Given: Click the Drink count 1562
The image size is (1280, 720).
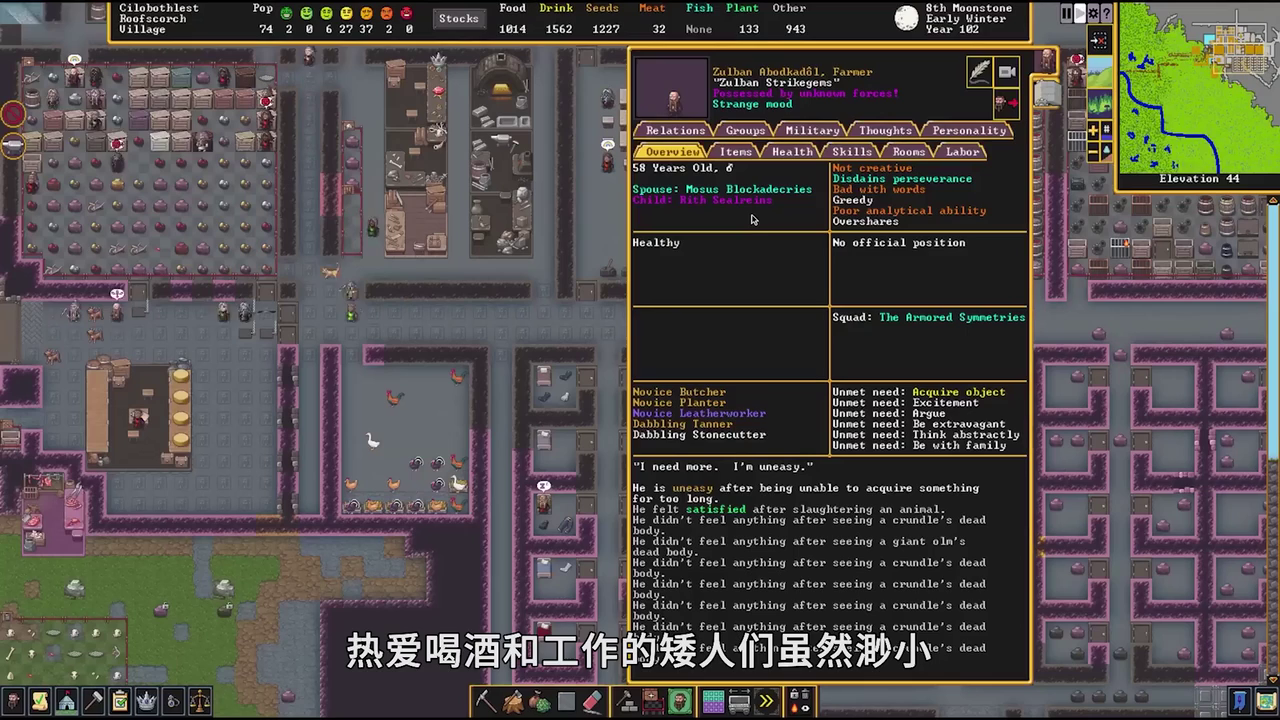Looking at the screenshot, I should (557, 29).
